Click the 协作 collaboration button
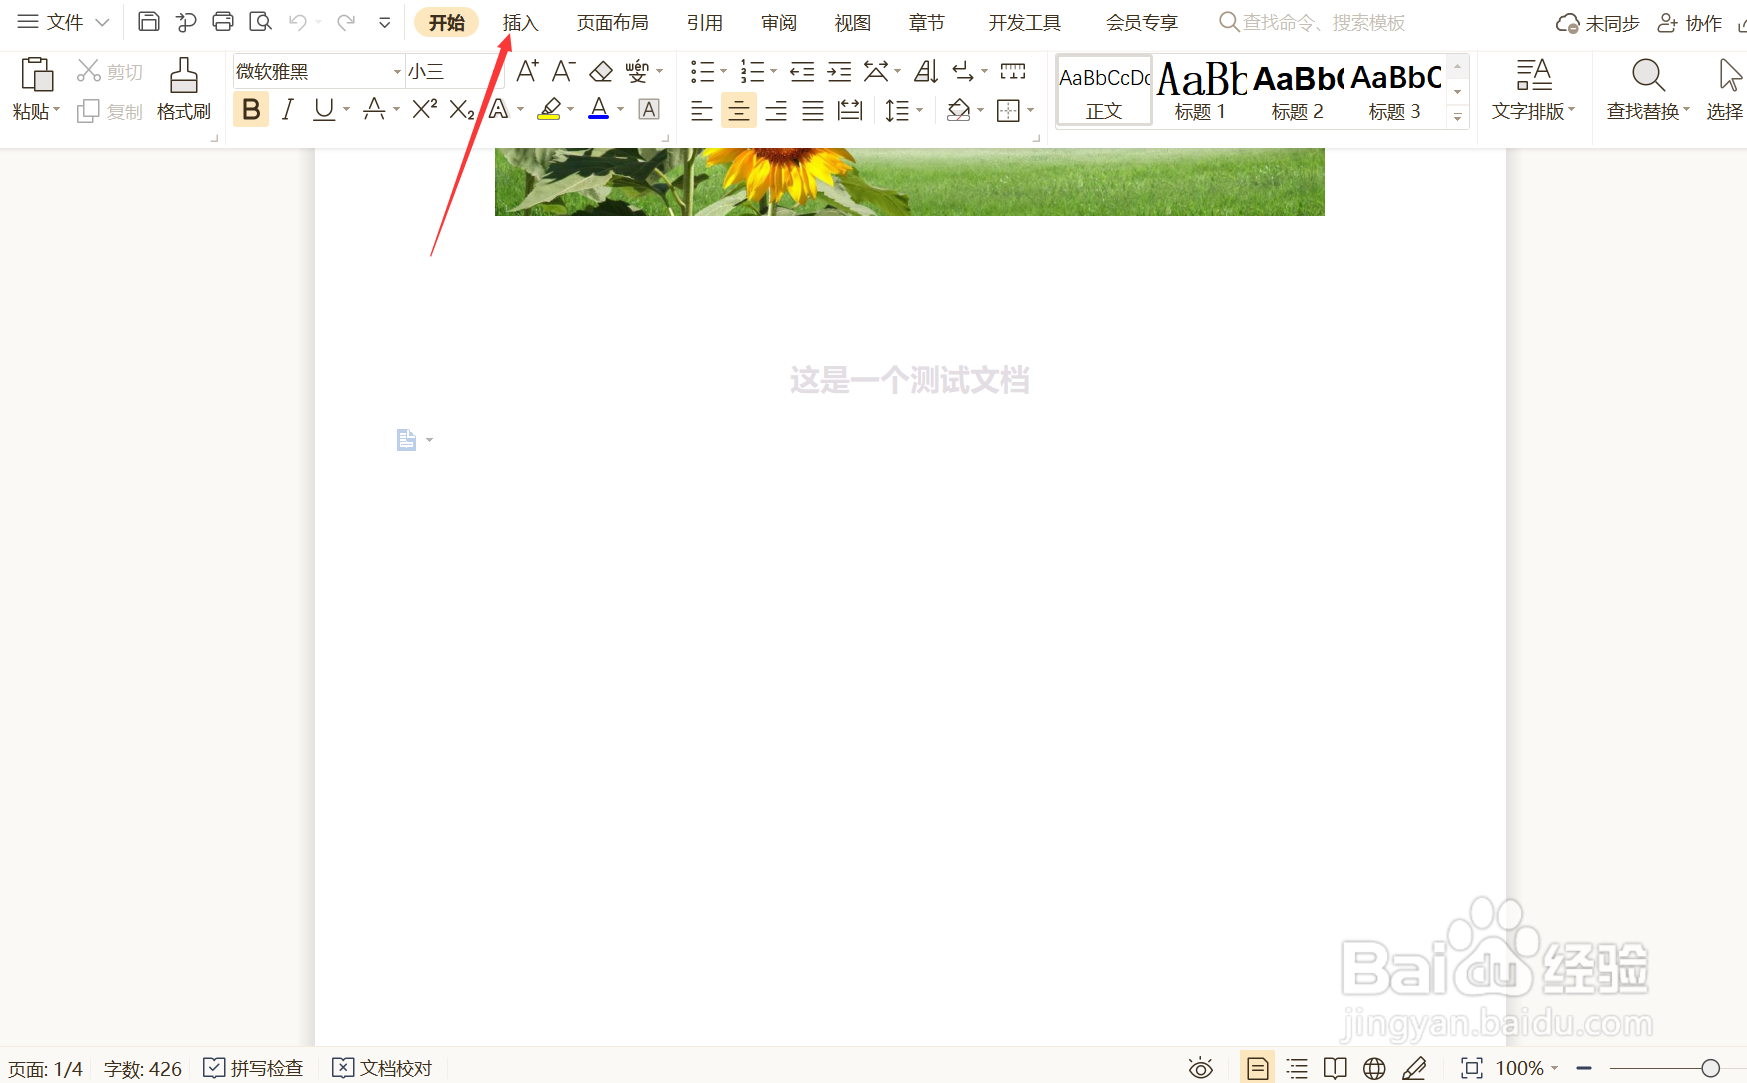 click(x=1689, y=21)
